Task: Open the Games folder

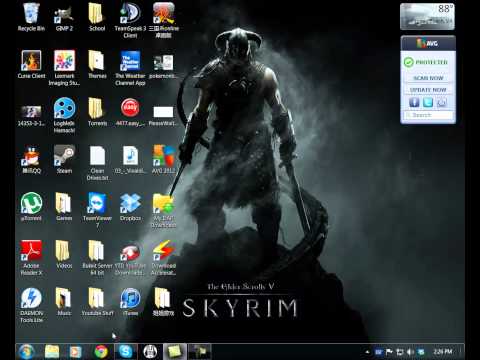Action: point(64,207)
